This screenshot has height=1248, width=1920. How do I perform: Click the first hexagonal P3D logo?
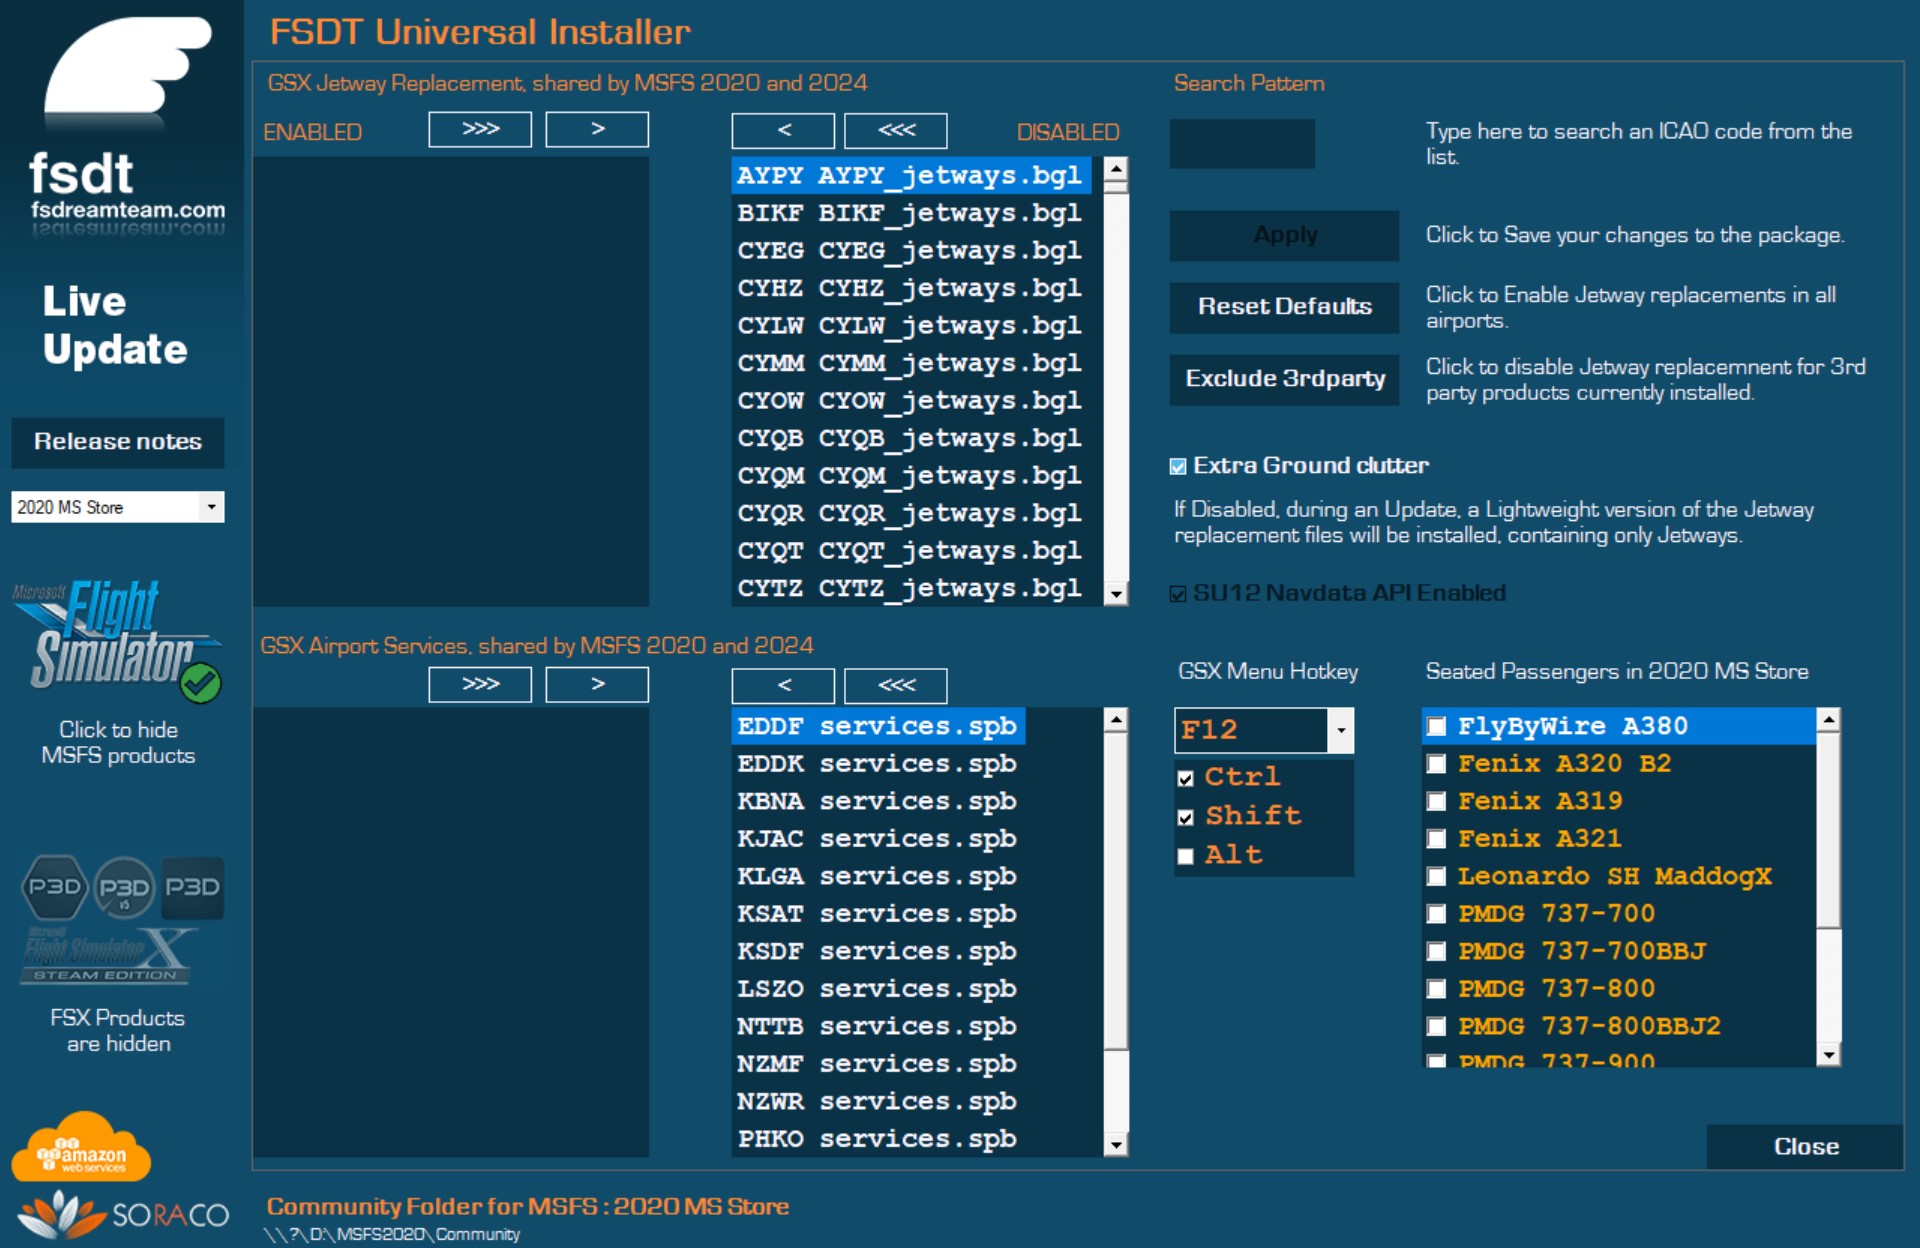(x=54, y=887)
